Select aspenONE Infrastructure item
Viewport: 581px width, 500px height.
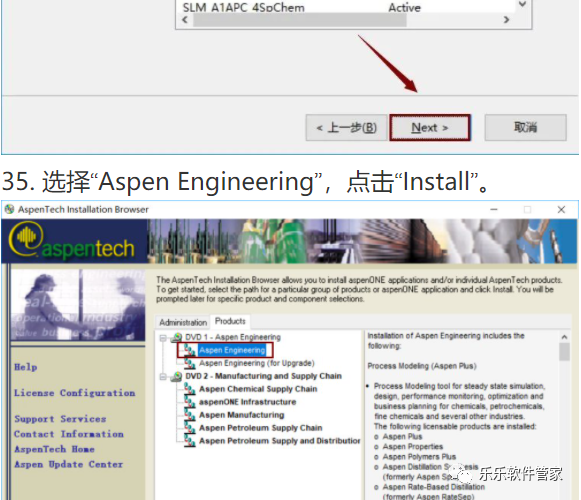[248, 402]
